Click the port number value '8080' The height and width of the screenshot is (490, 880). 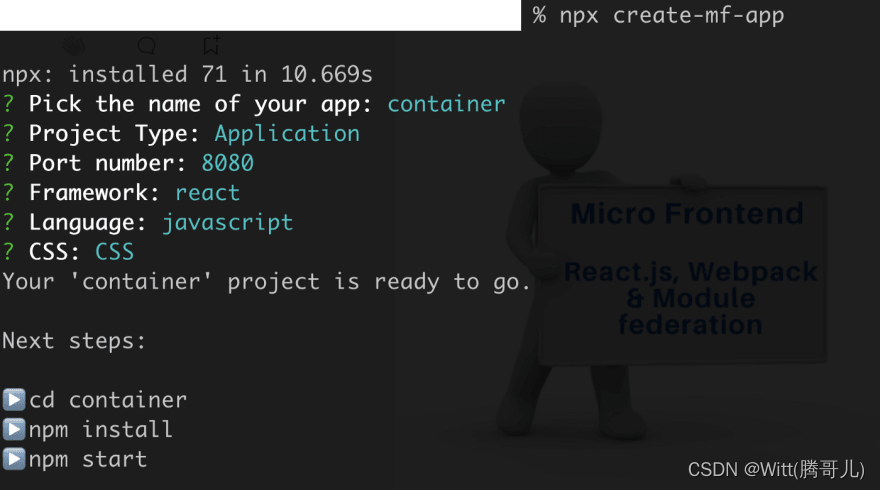[228, 163]
